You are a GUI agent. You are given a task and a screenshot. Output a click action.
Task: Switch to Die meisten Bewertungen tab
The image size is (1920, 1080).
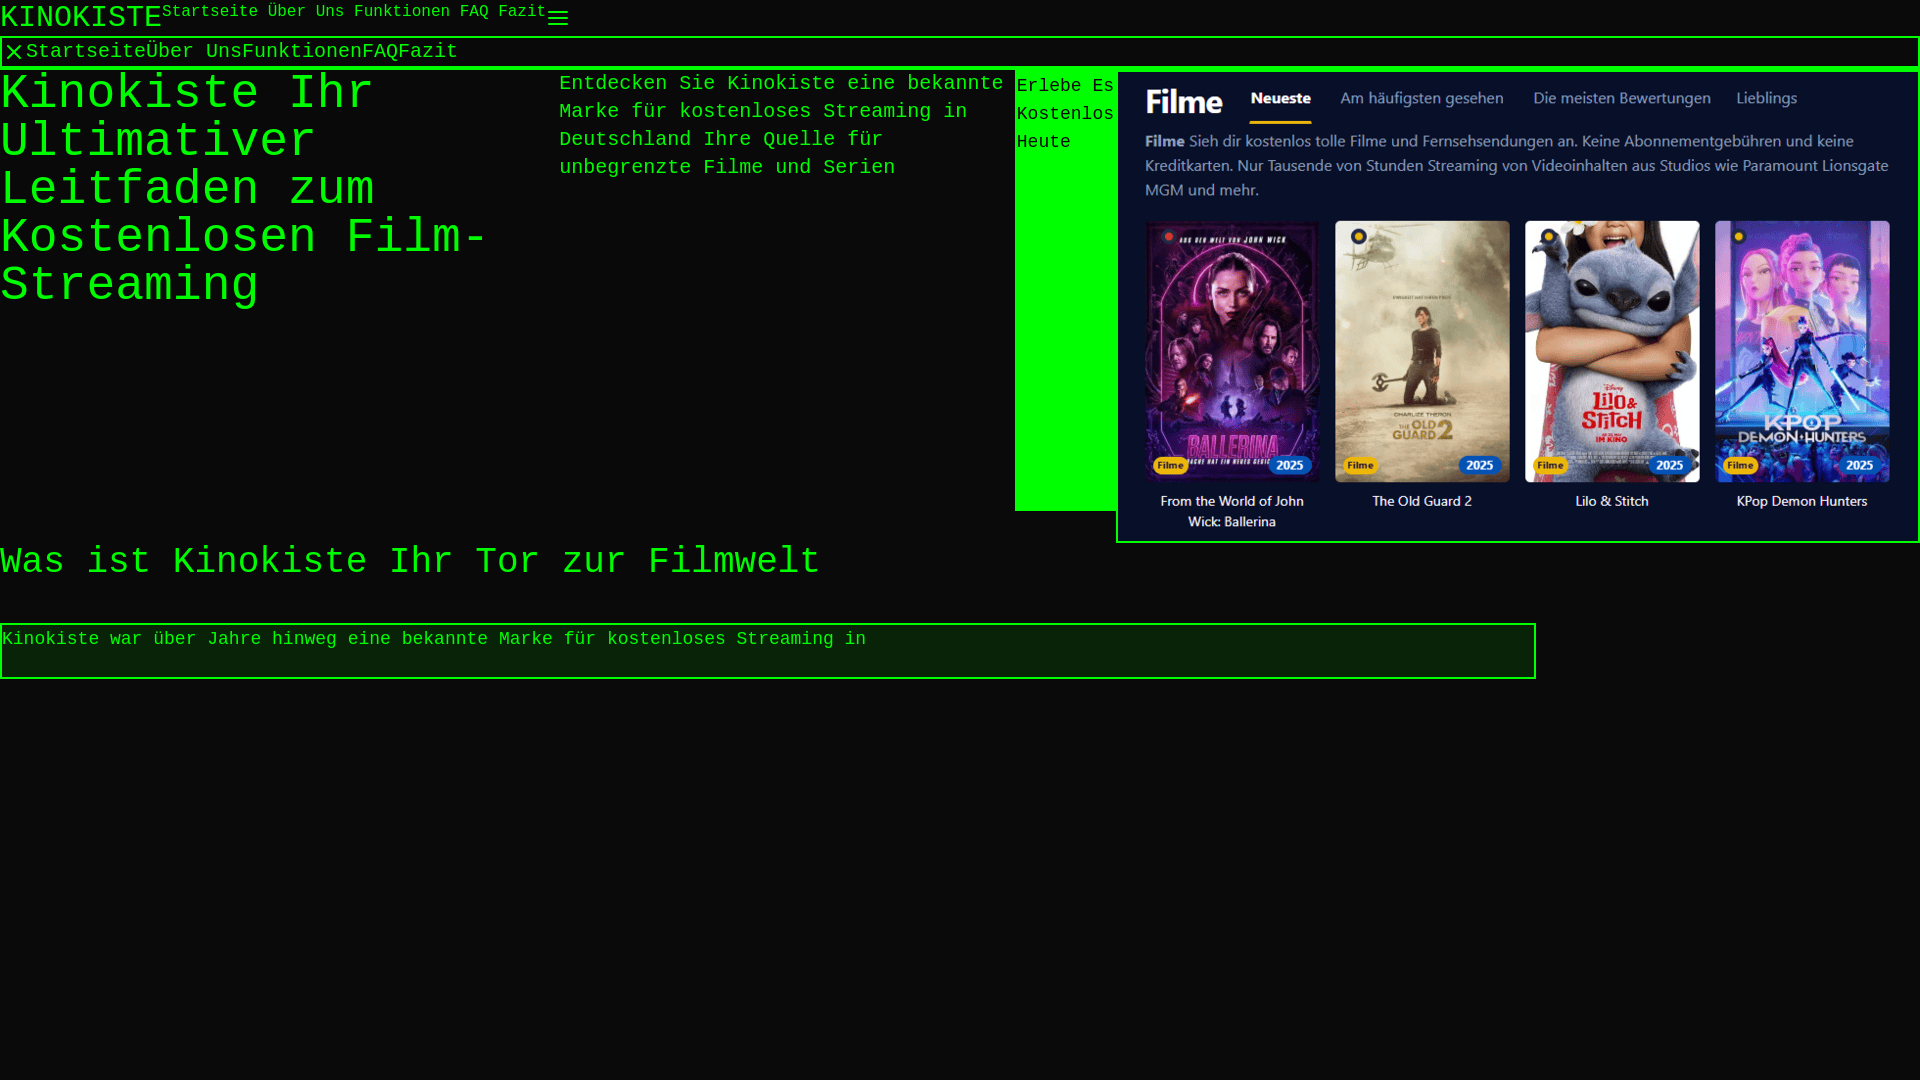pos(1621,98)
